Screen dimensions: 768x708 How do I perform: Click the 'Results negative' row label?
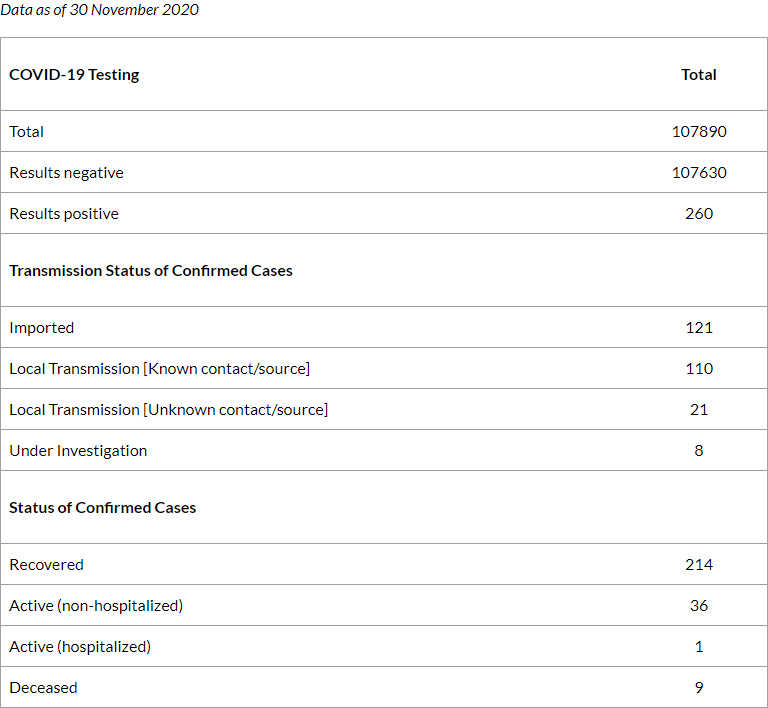tap(66, 173)
